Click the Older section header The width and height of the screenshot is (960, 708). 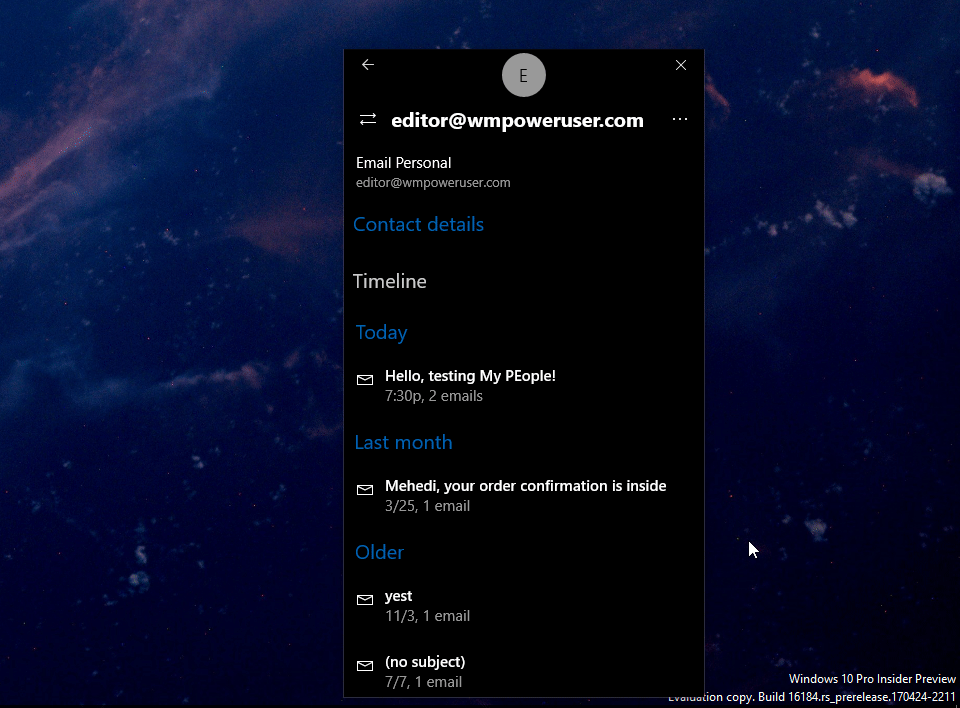pyautogui.click(x=380, y=552)
